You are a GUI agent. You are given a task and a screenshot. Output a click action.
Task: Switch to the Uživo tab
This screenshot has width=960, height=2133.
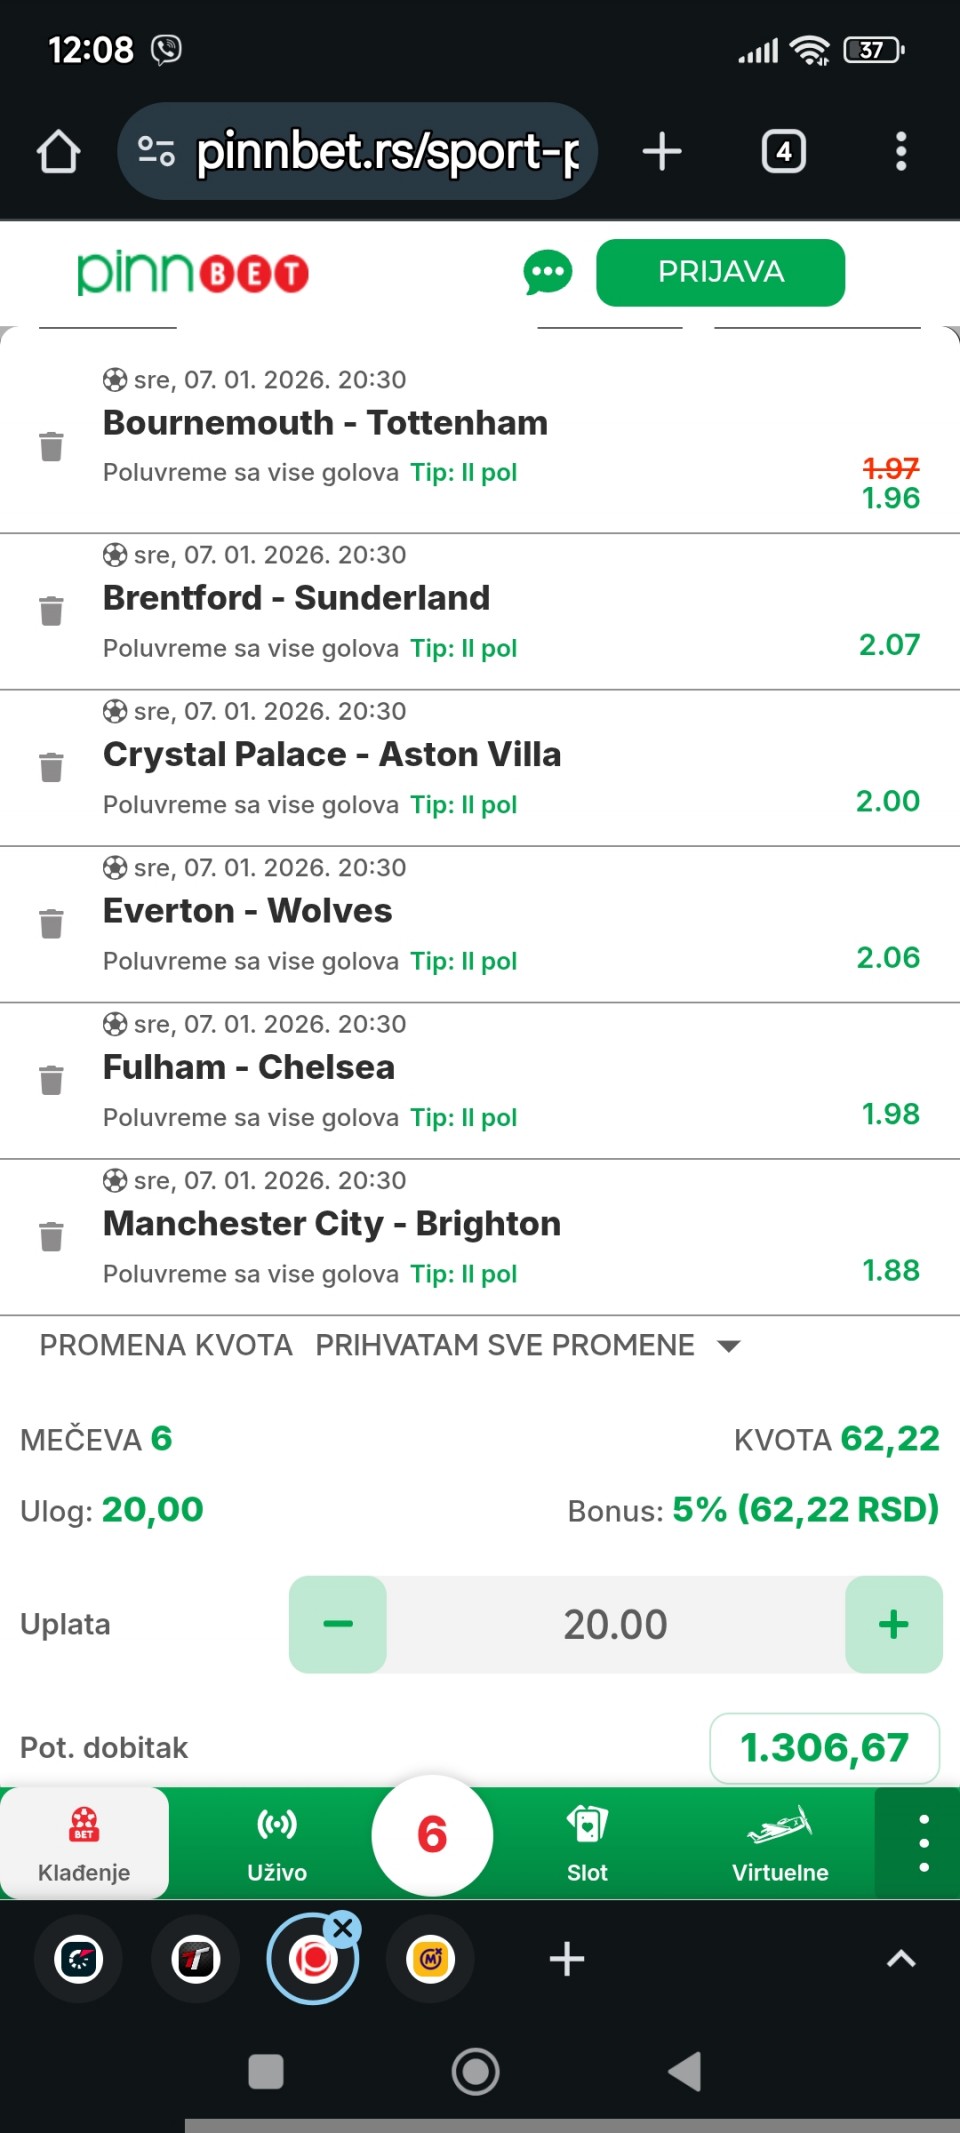point(277,1843)
